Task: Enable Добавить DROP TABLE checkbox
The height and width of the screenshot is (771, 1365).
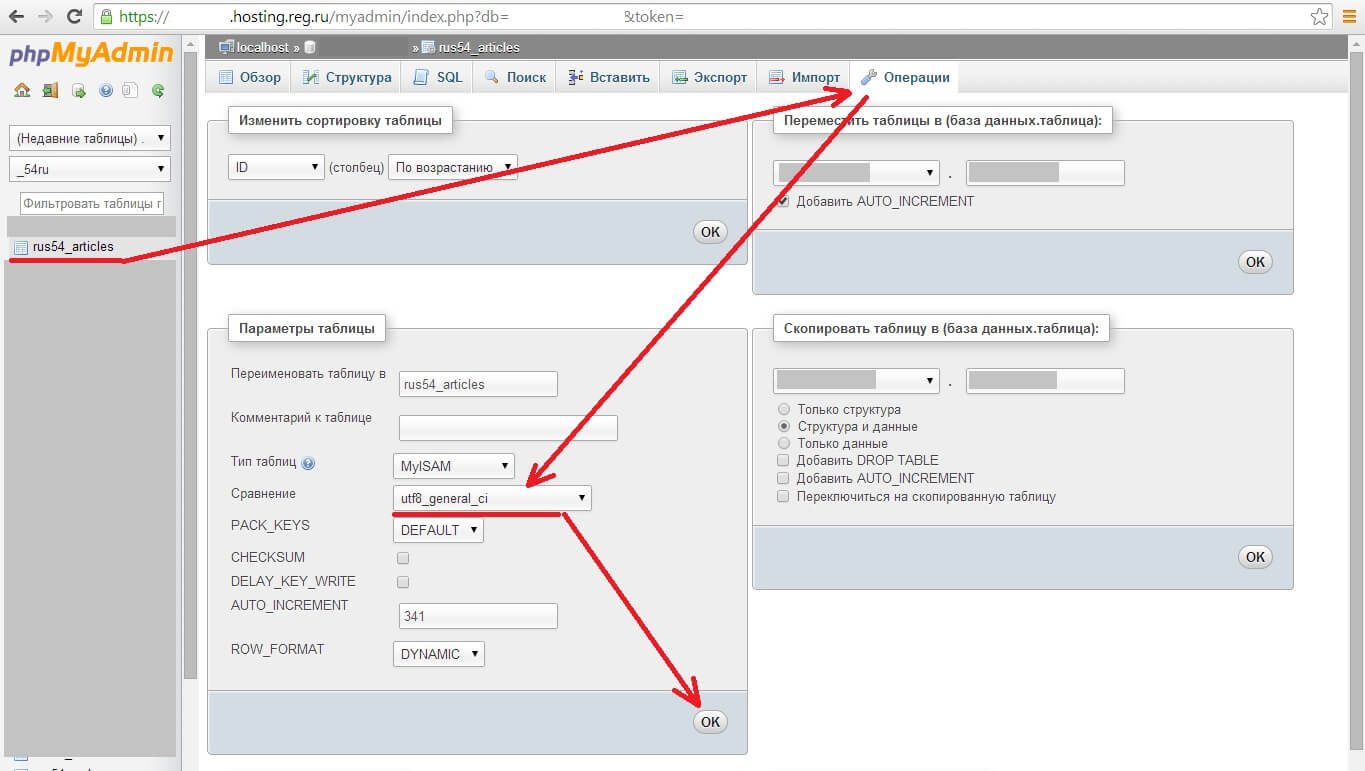Action: (784, 461)
